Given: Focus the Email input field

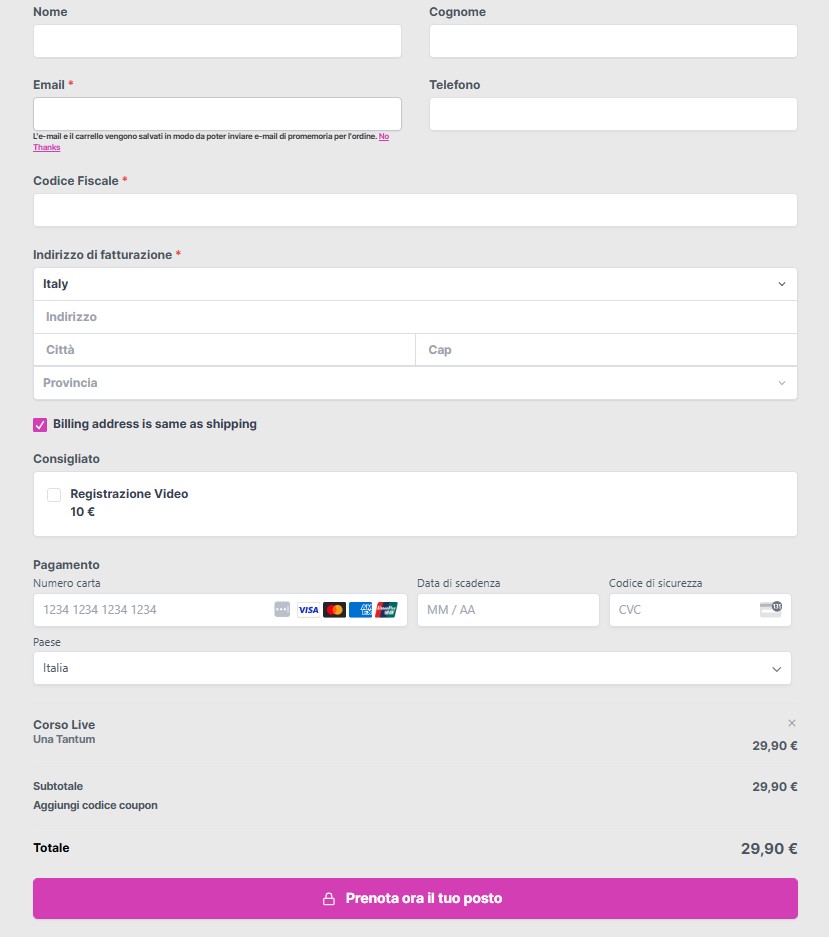Looking at the screenshot, I should (218, 114).
